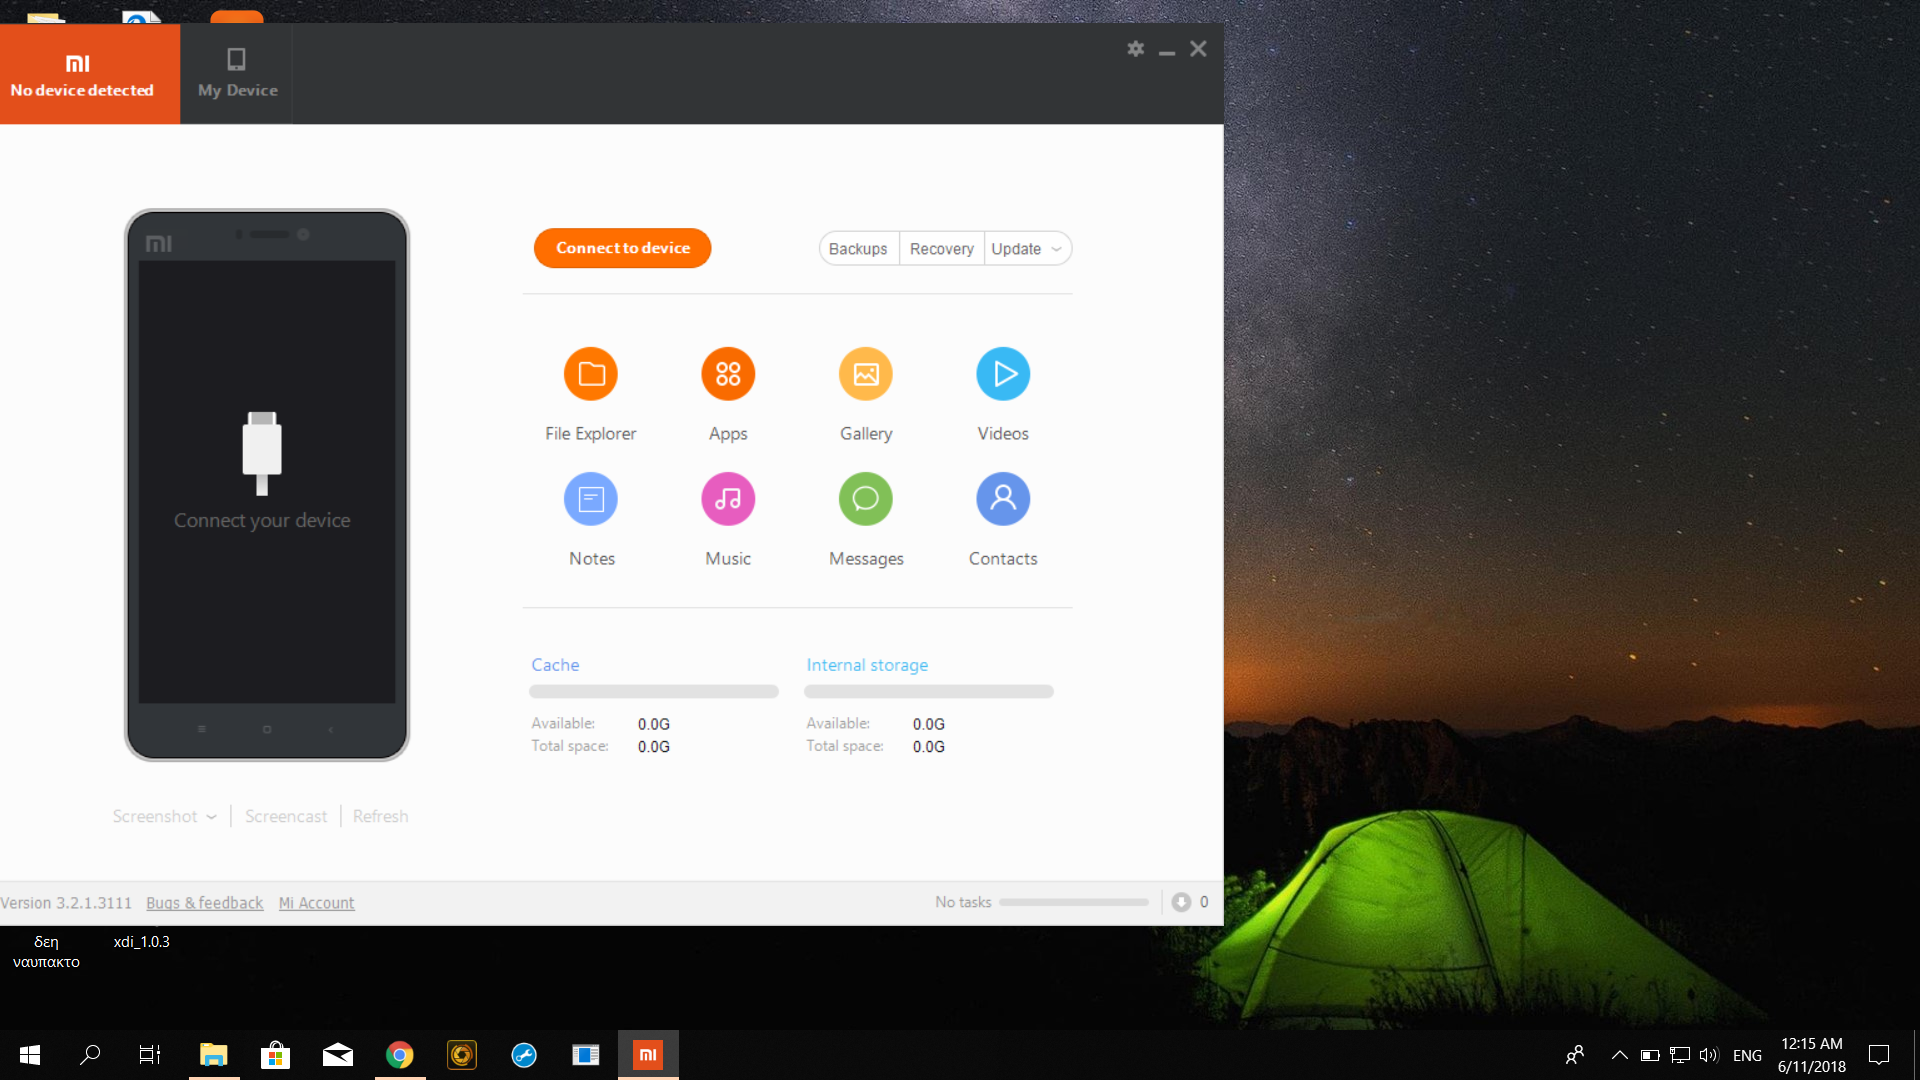Show hidden system tray icons
Viewport: 1920px width, 1080px height.
[x=1619, y=1055]
